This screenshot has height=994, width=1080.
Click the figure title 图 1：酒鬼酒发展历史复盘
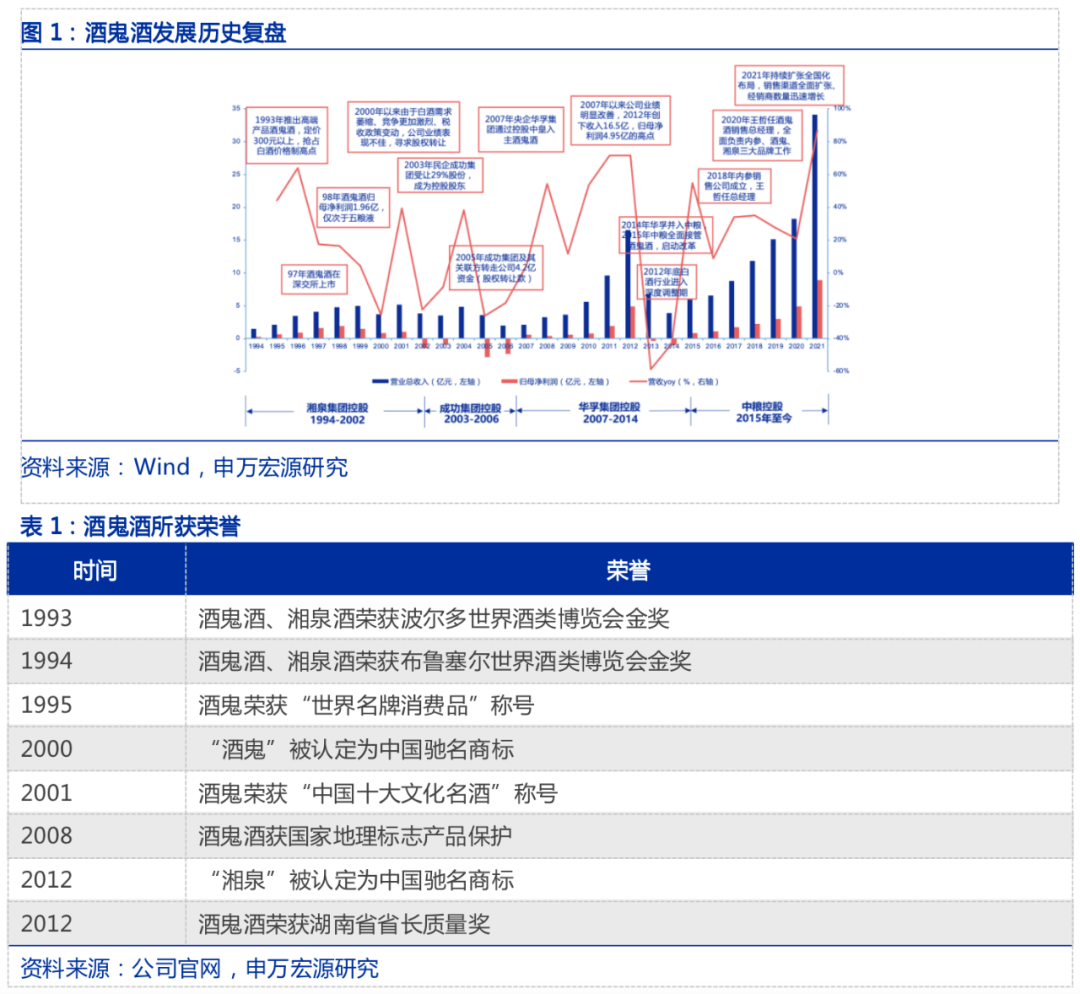point(154,32)
